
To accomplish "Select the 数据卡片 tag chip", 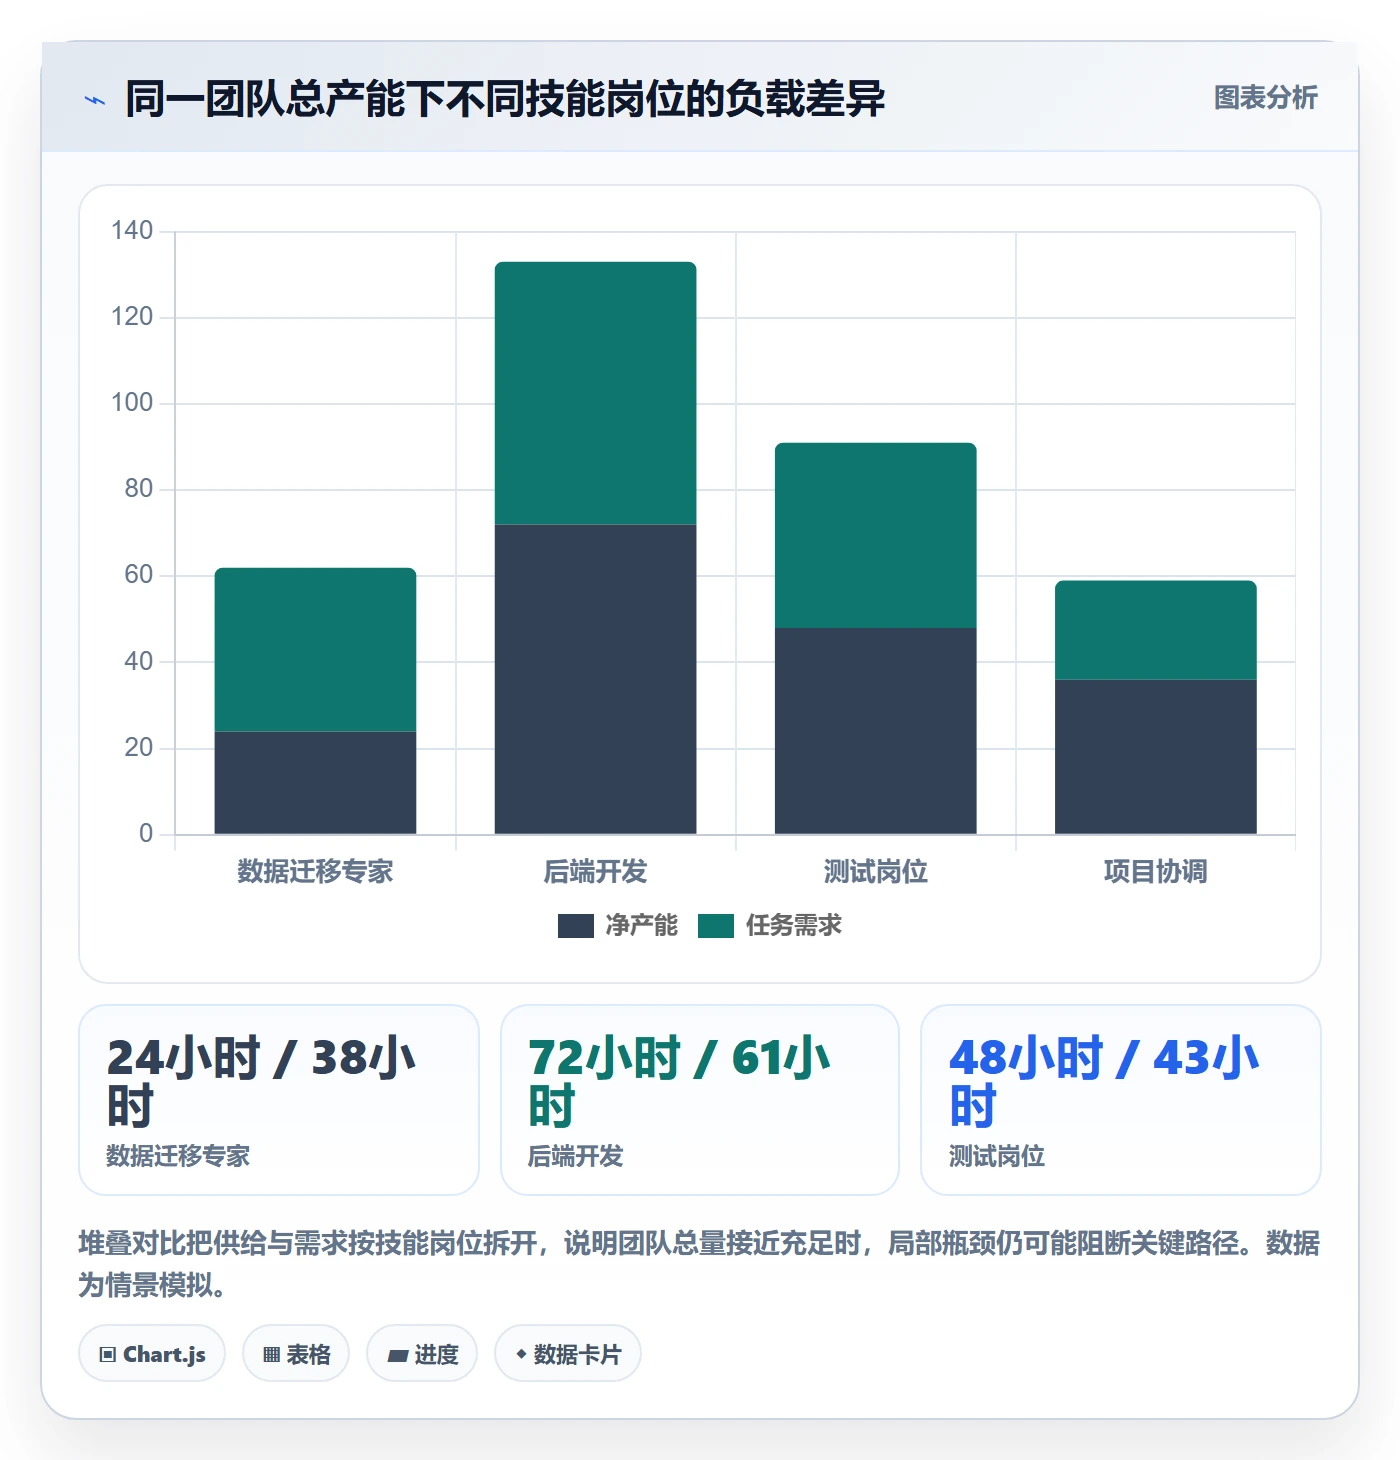I will click(568, 1354).
